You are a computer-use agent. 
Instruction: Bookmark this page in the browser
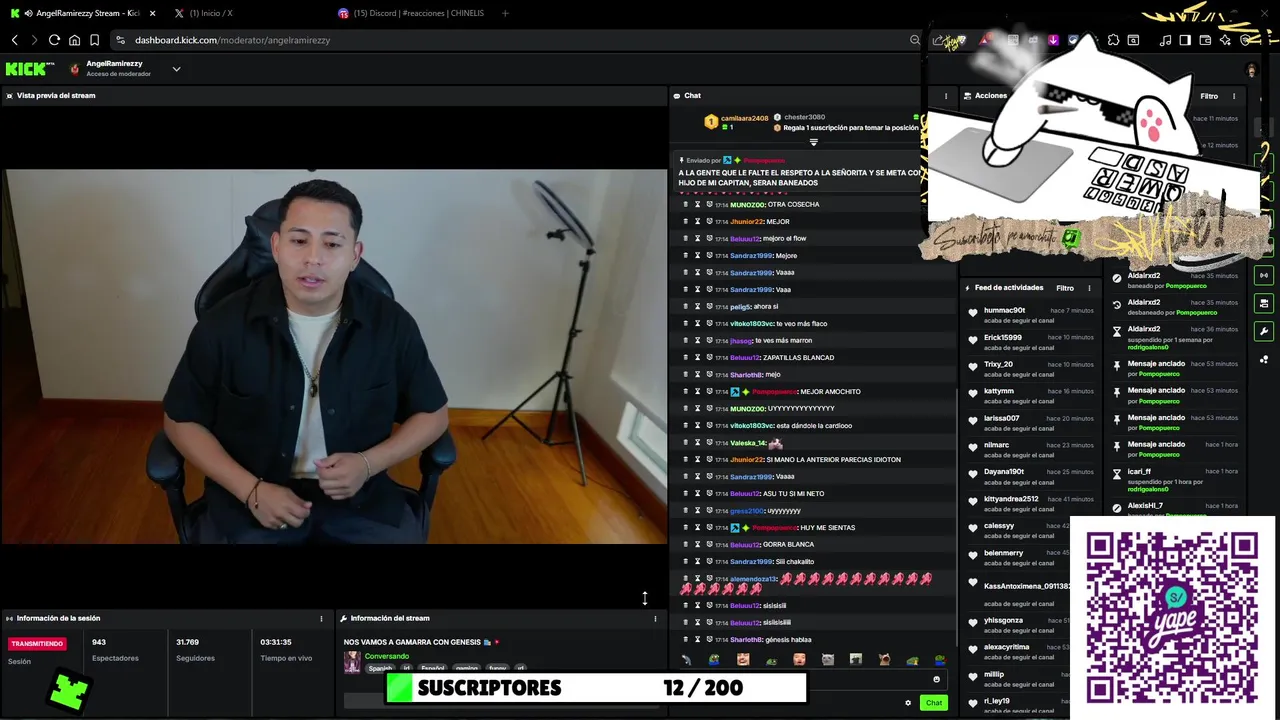coord(94,40)
